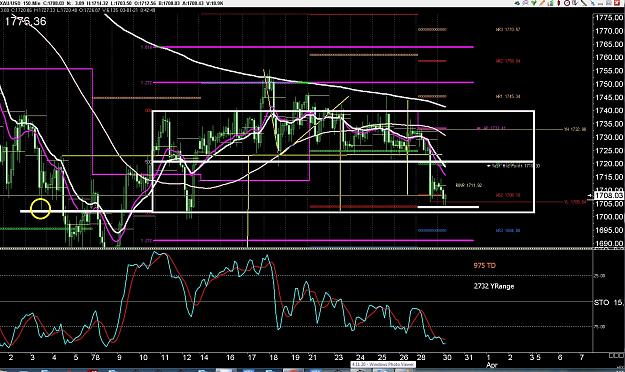625x372 pixels.
Task: Click the 1775.00 price axis label
Action: click(609, 18)
